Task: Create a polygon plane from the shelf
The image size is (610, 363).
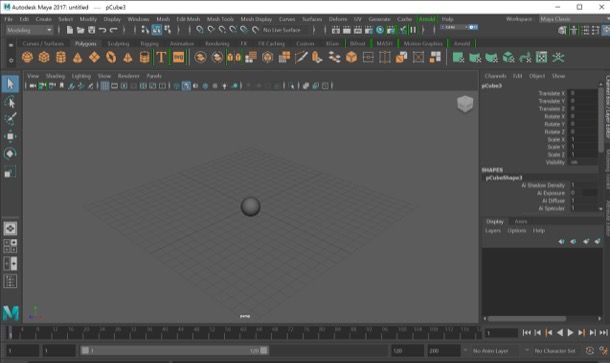Action: coord(94,58)
